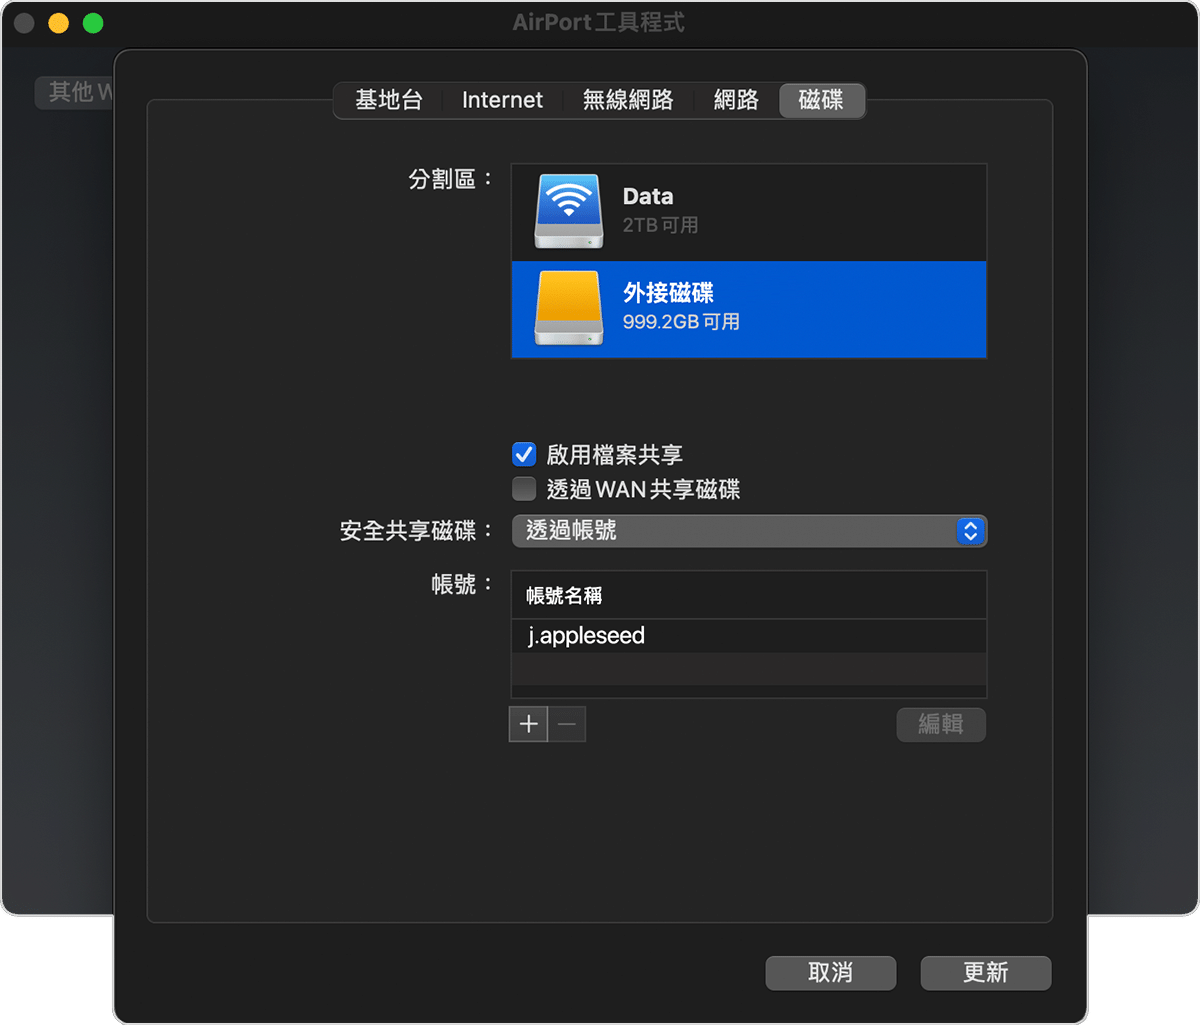Open the 無線網路 tab
The width and height of the screenshot is (1200, 1026).
tap(628, 100)
